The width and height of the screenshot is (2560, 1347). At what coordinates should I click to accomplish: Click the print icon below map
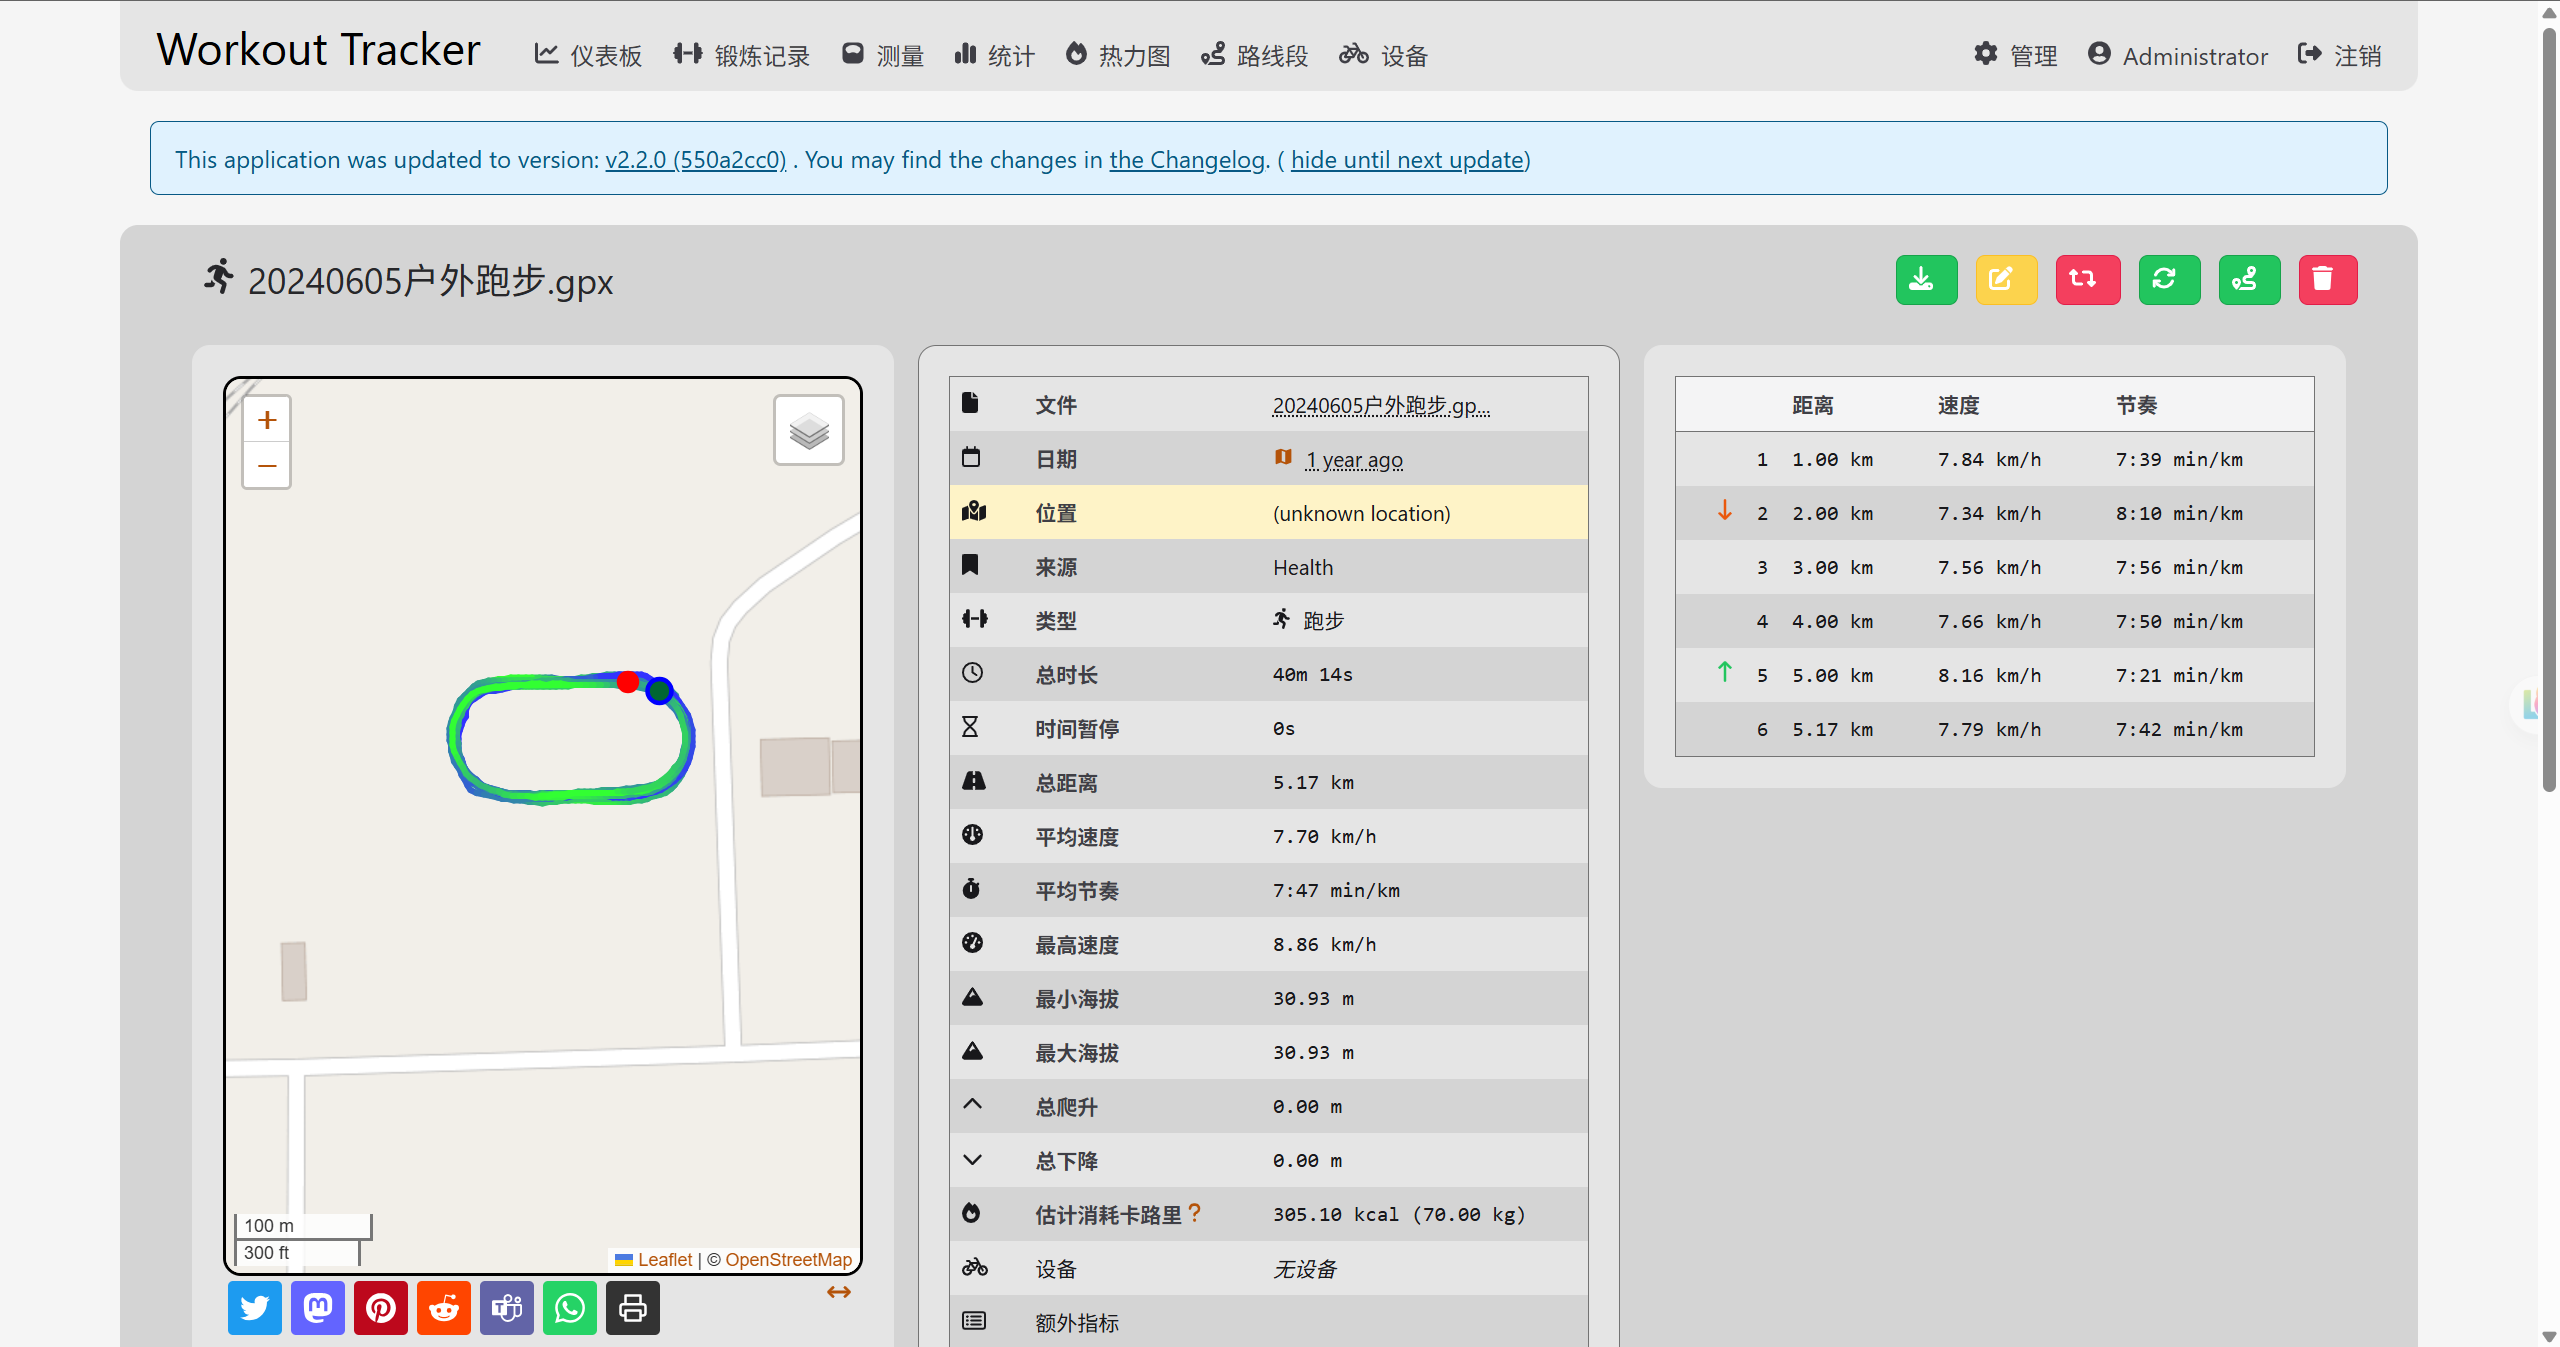633,1308
